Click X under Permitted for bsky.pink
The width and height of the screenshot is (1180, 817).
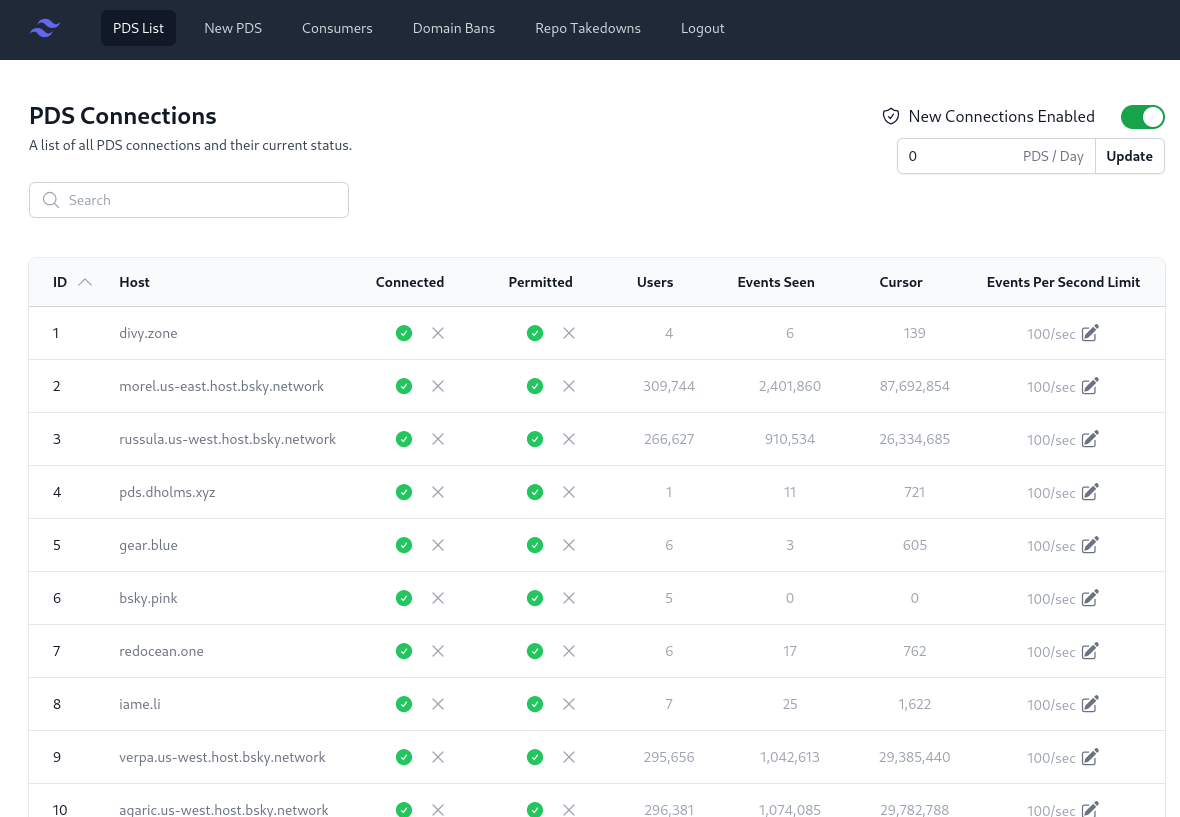pos(569,598)
